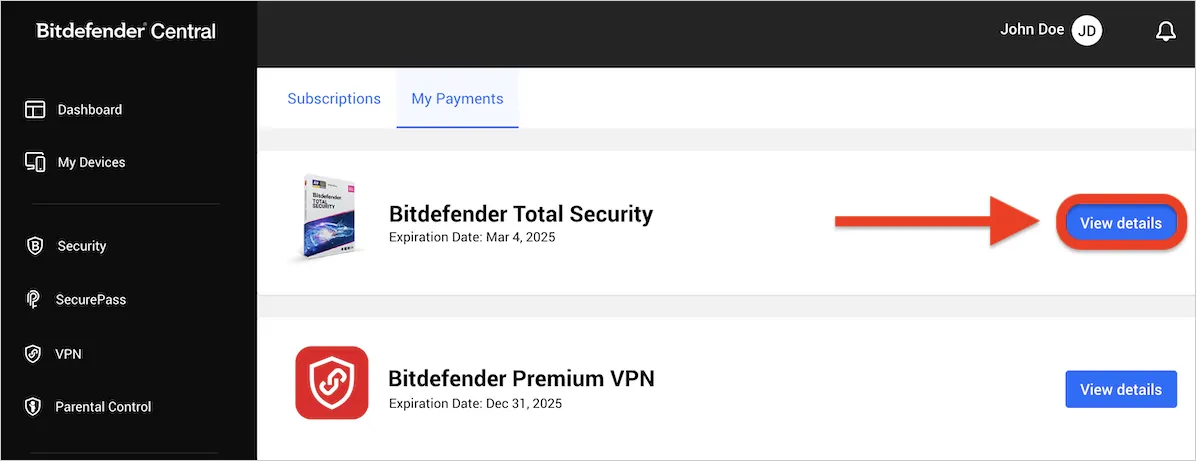Image resolution: width=1196 pixels, height=461 pixels.
Task: View details for Bitdefender Total Security
Action: pyautogui.click(x=1120, y=223)
